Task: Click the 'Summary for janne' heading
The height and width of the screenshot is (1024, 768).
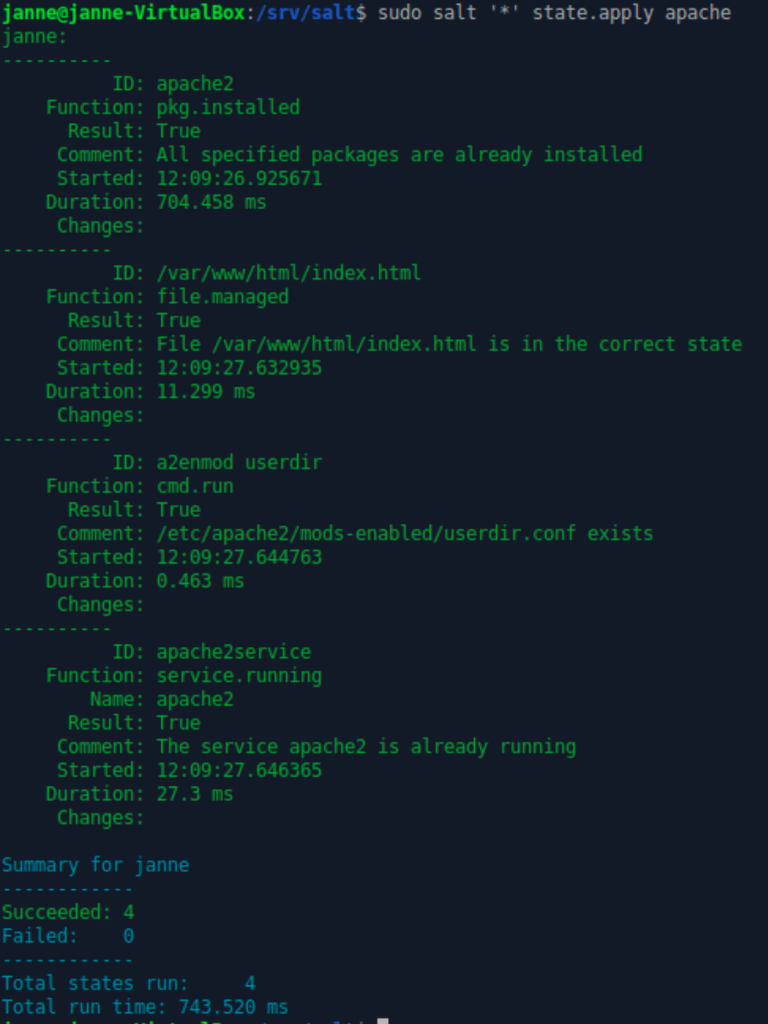Action: [x=95, y=865]
